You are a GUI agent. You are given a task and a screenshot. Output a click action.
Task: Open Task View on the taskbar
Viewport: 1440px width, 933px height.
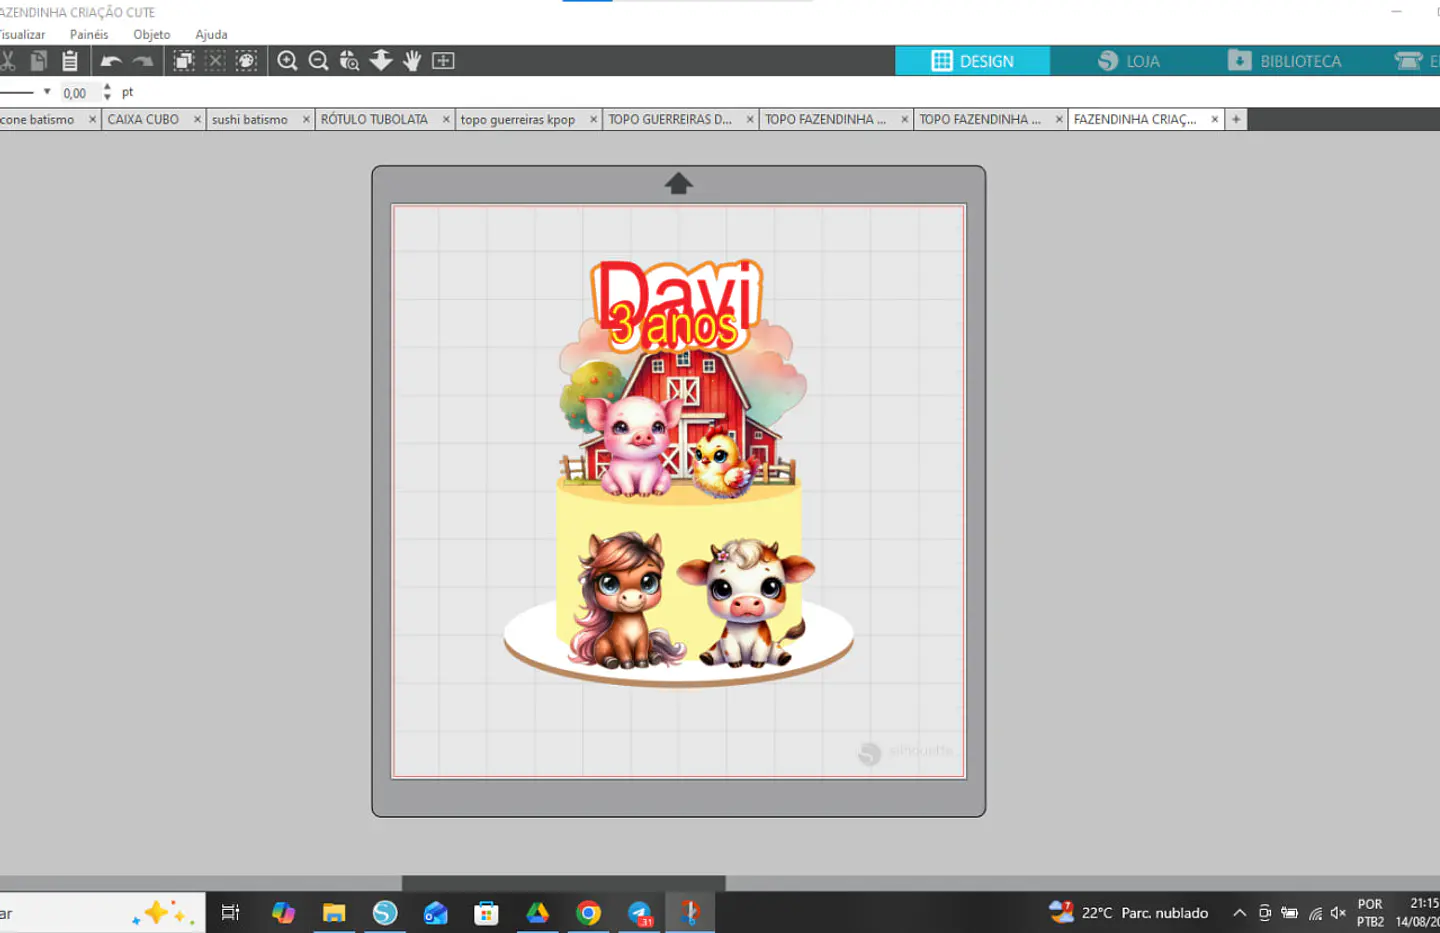(x=230, y=912)
